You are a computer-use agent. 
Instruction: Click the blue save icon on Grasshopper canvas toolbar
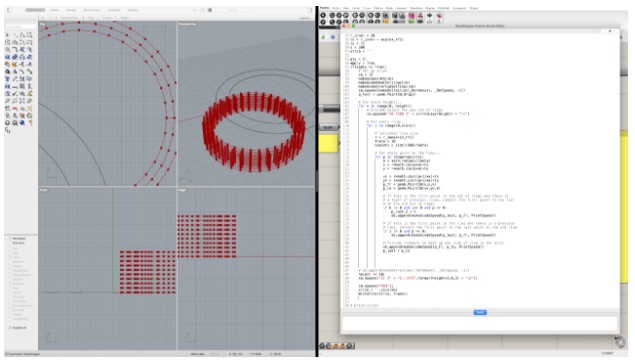[333, 37]
